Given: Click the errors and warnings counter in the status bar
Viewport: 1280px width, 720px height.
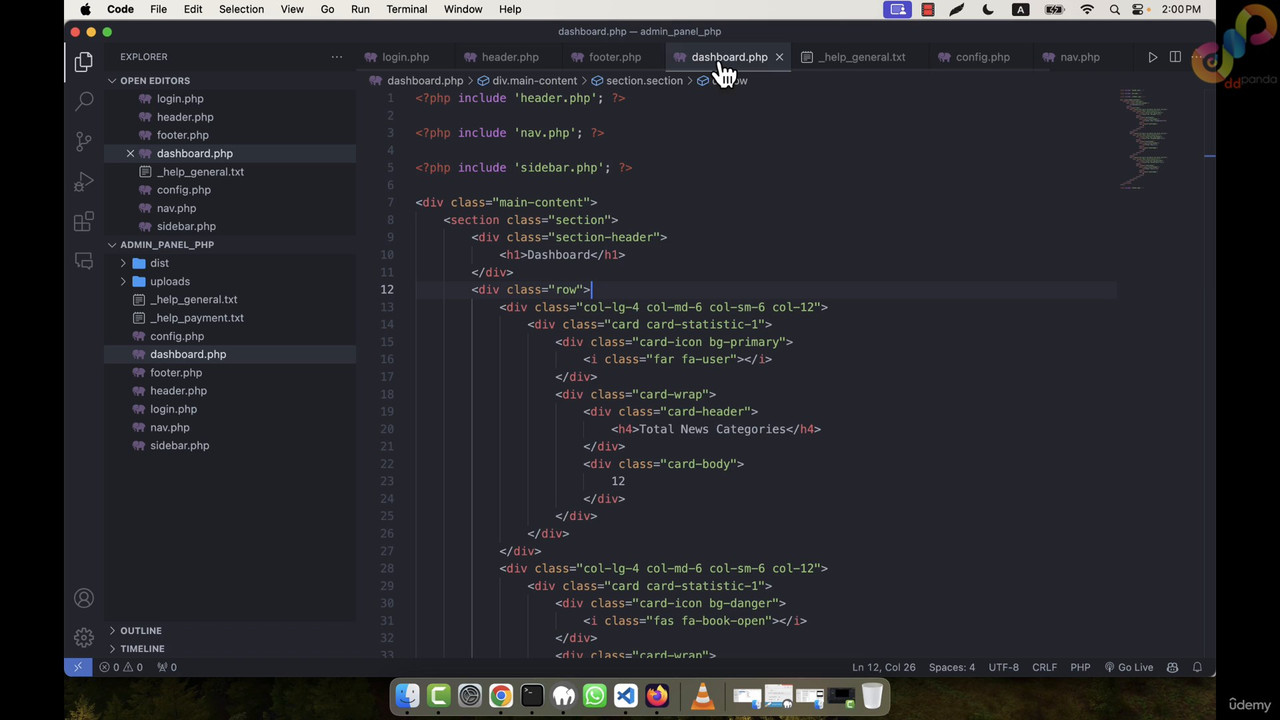Looking at the screenshot, I should (x=121, y=667).
